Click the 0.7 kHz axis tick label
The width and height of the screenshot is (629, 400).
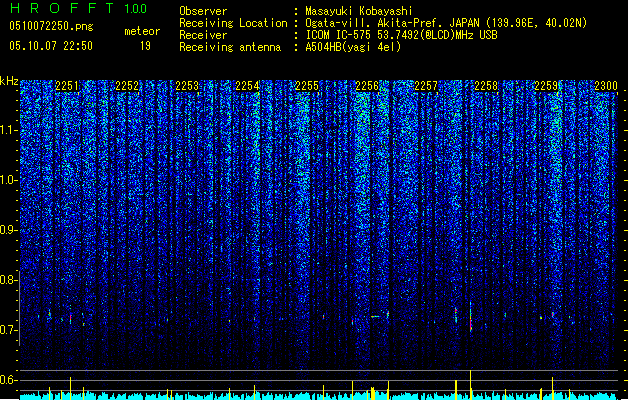(x=8, y=330)
